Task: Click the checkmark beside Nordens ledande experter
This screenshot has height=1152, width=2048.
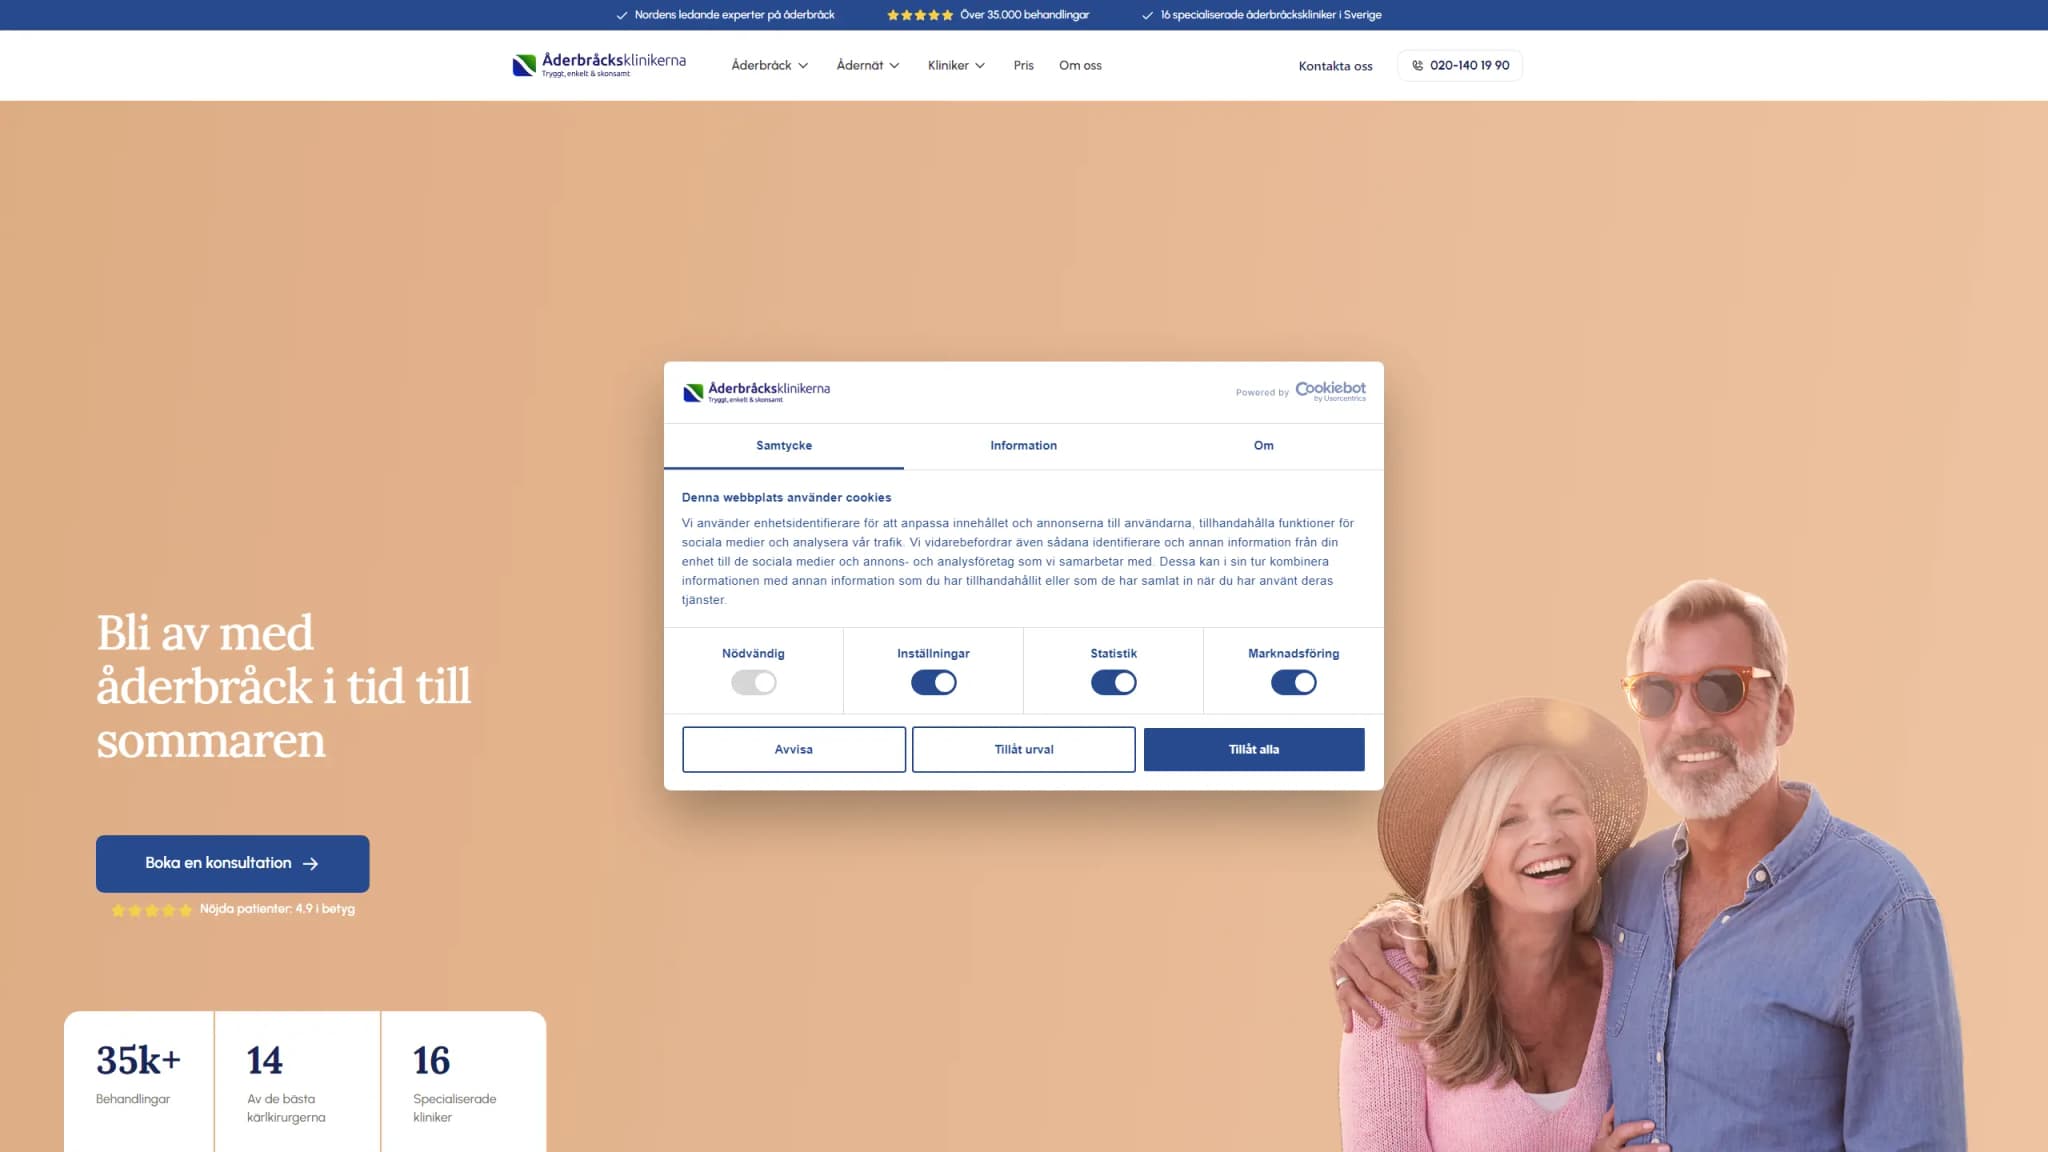Action: [622, 15]
